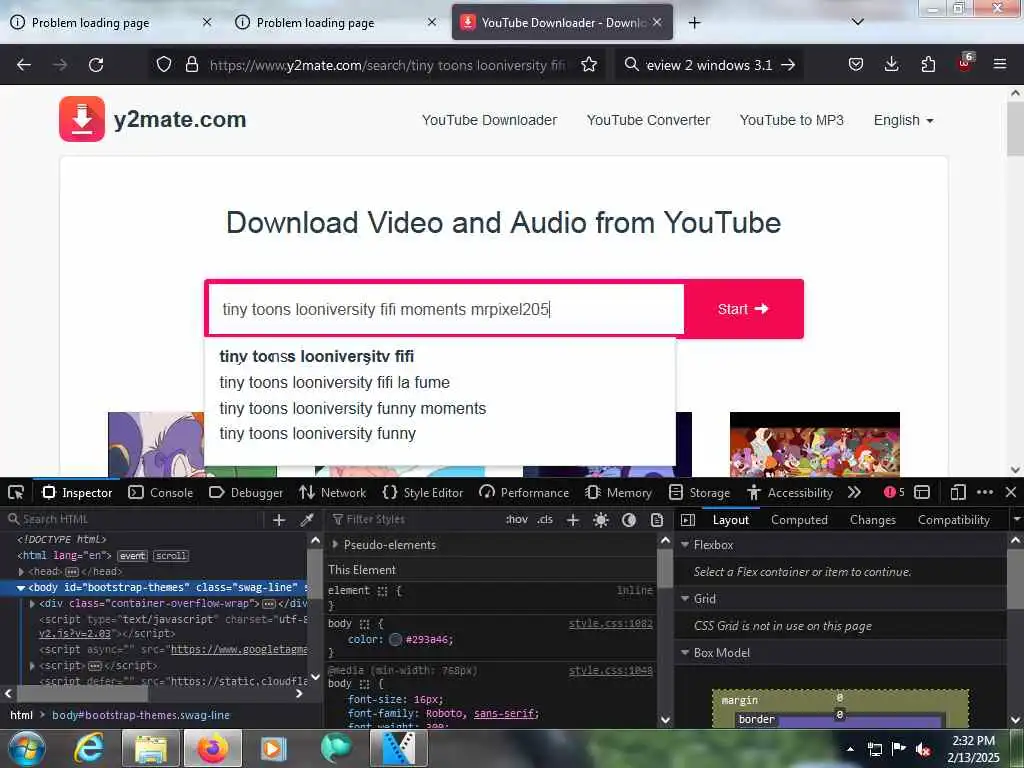This screenshot has height=768, width=1024.
Task: Create a new node with plus icon
Action: (x=279, y=520)
